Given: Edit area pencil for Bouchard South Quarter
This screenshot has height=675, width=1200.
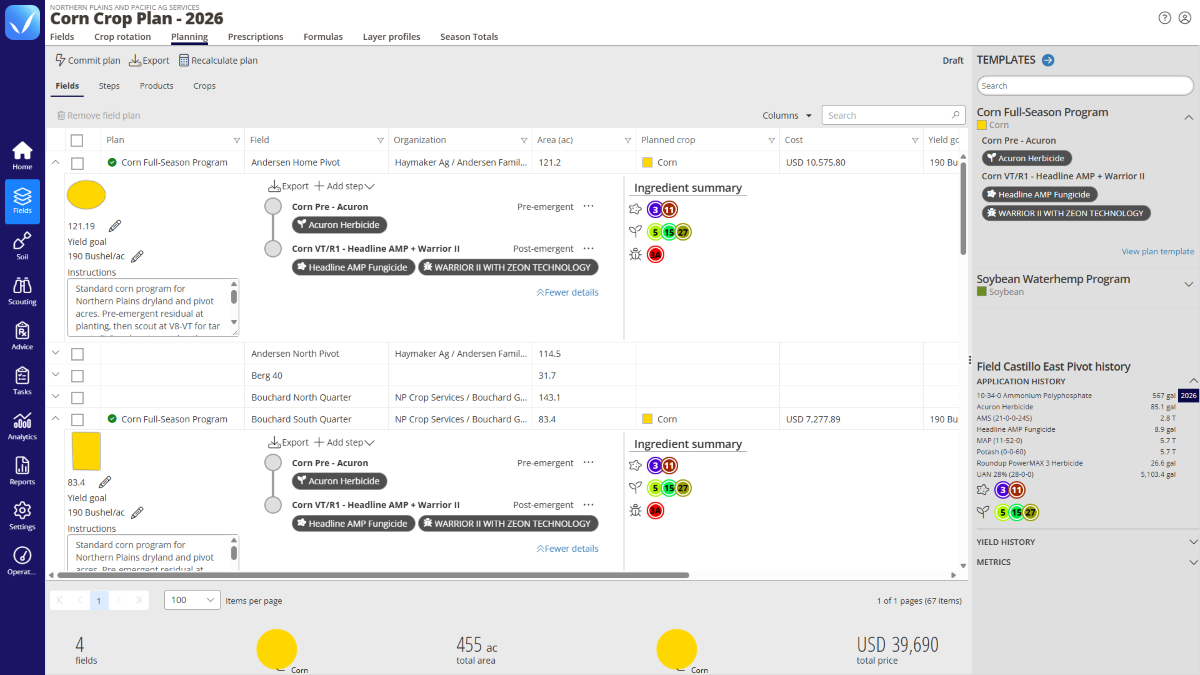Looking at the screenshot, I should [x=105, y=482].
